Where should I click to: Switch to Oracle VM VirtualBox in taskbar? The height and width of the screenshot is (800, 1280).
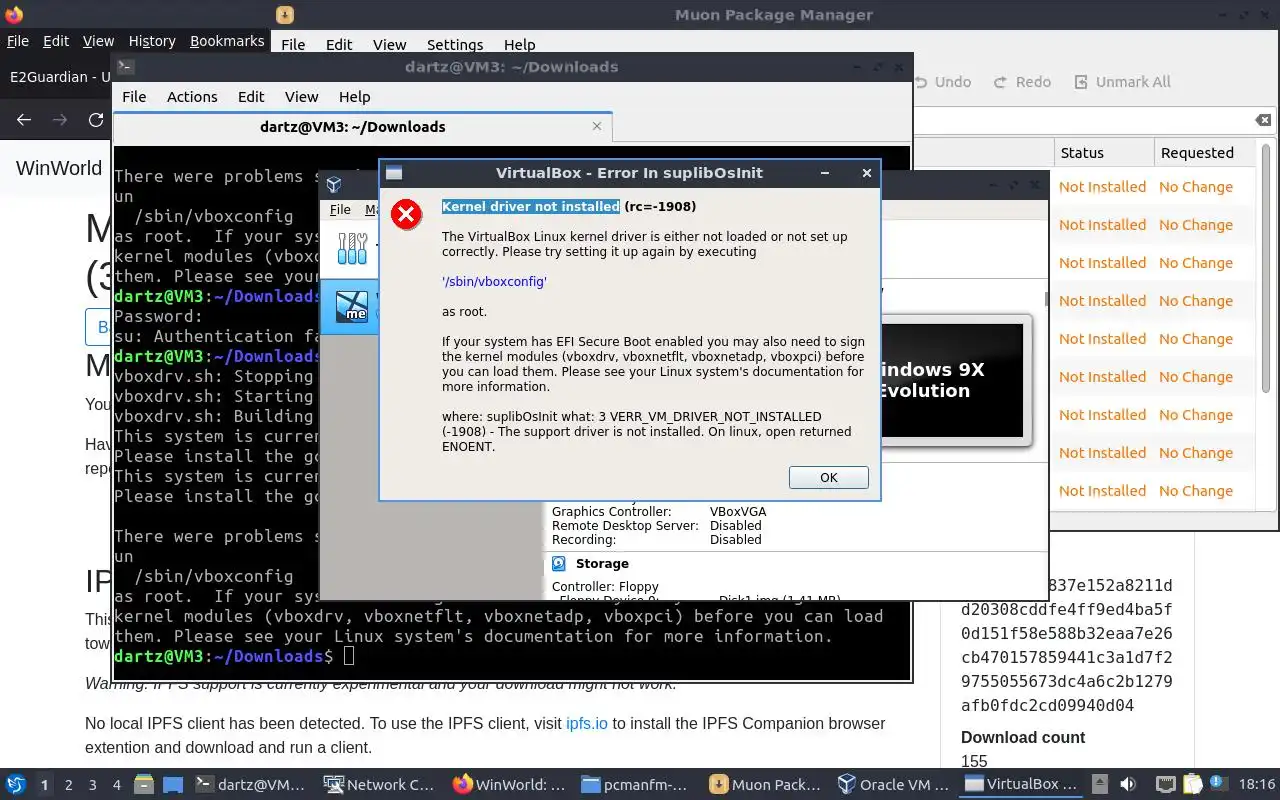pyautogui.click(x=895, y=785)
